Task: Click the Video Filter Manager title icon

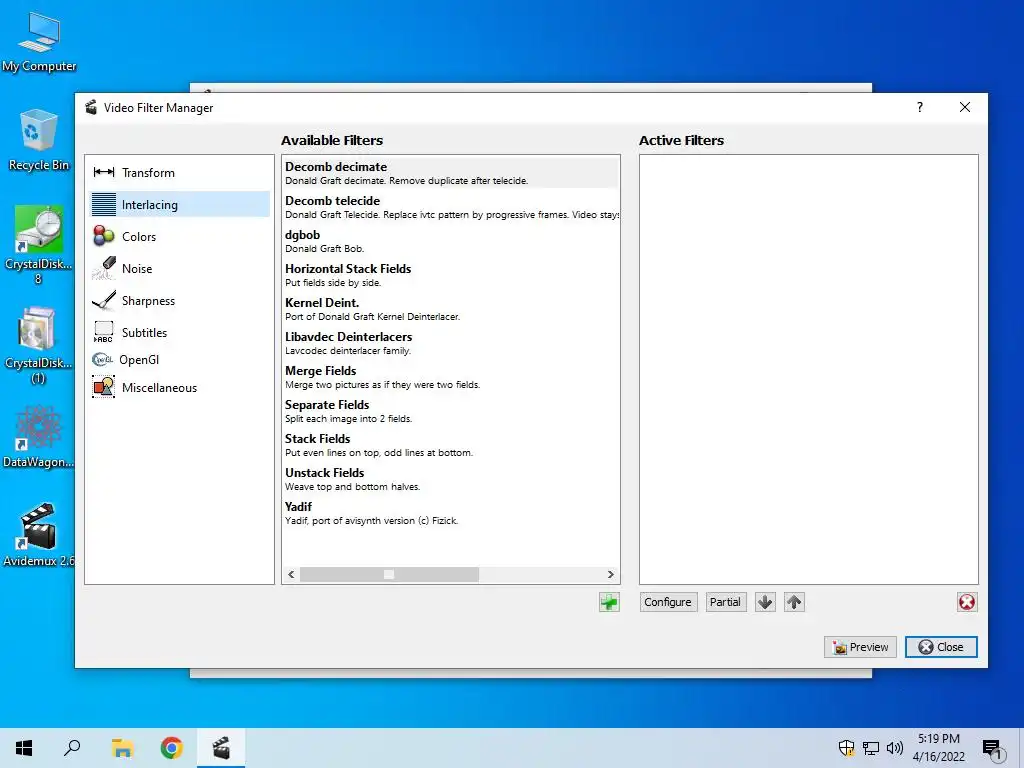Action: click(91, 107)
